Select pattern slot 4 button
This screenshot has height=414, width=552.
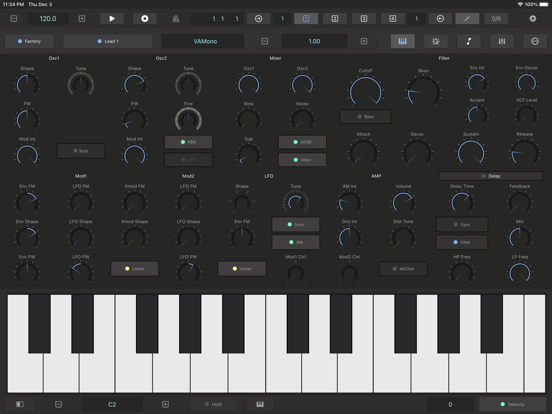coord(393,19)
